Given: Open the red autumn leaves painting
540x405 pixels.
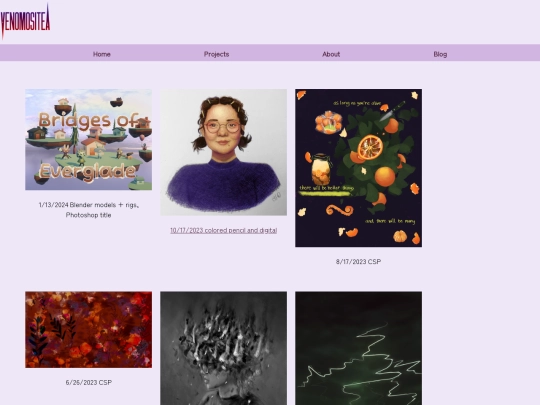Looking at the screenshot, I should 89,330.
